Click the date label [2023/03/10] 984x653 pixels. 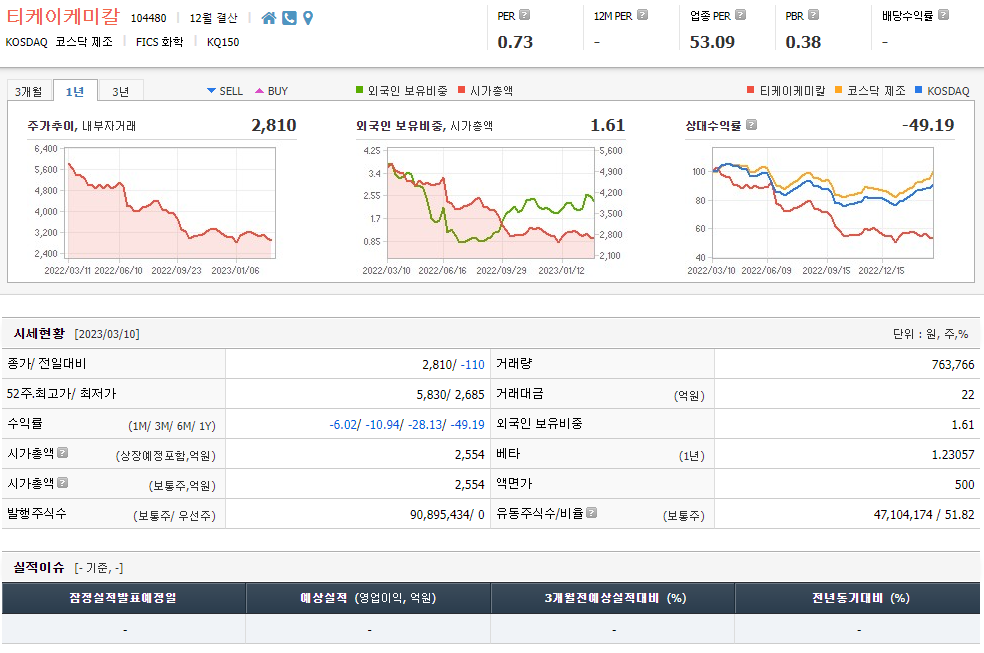coord(107,334)
